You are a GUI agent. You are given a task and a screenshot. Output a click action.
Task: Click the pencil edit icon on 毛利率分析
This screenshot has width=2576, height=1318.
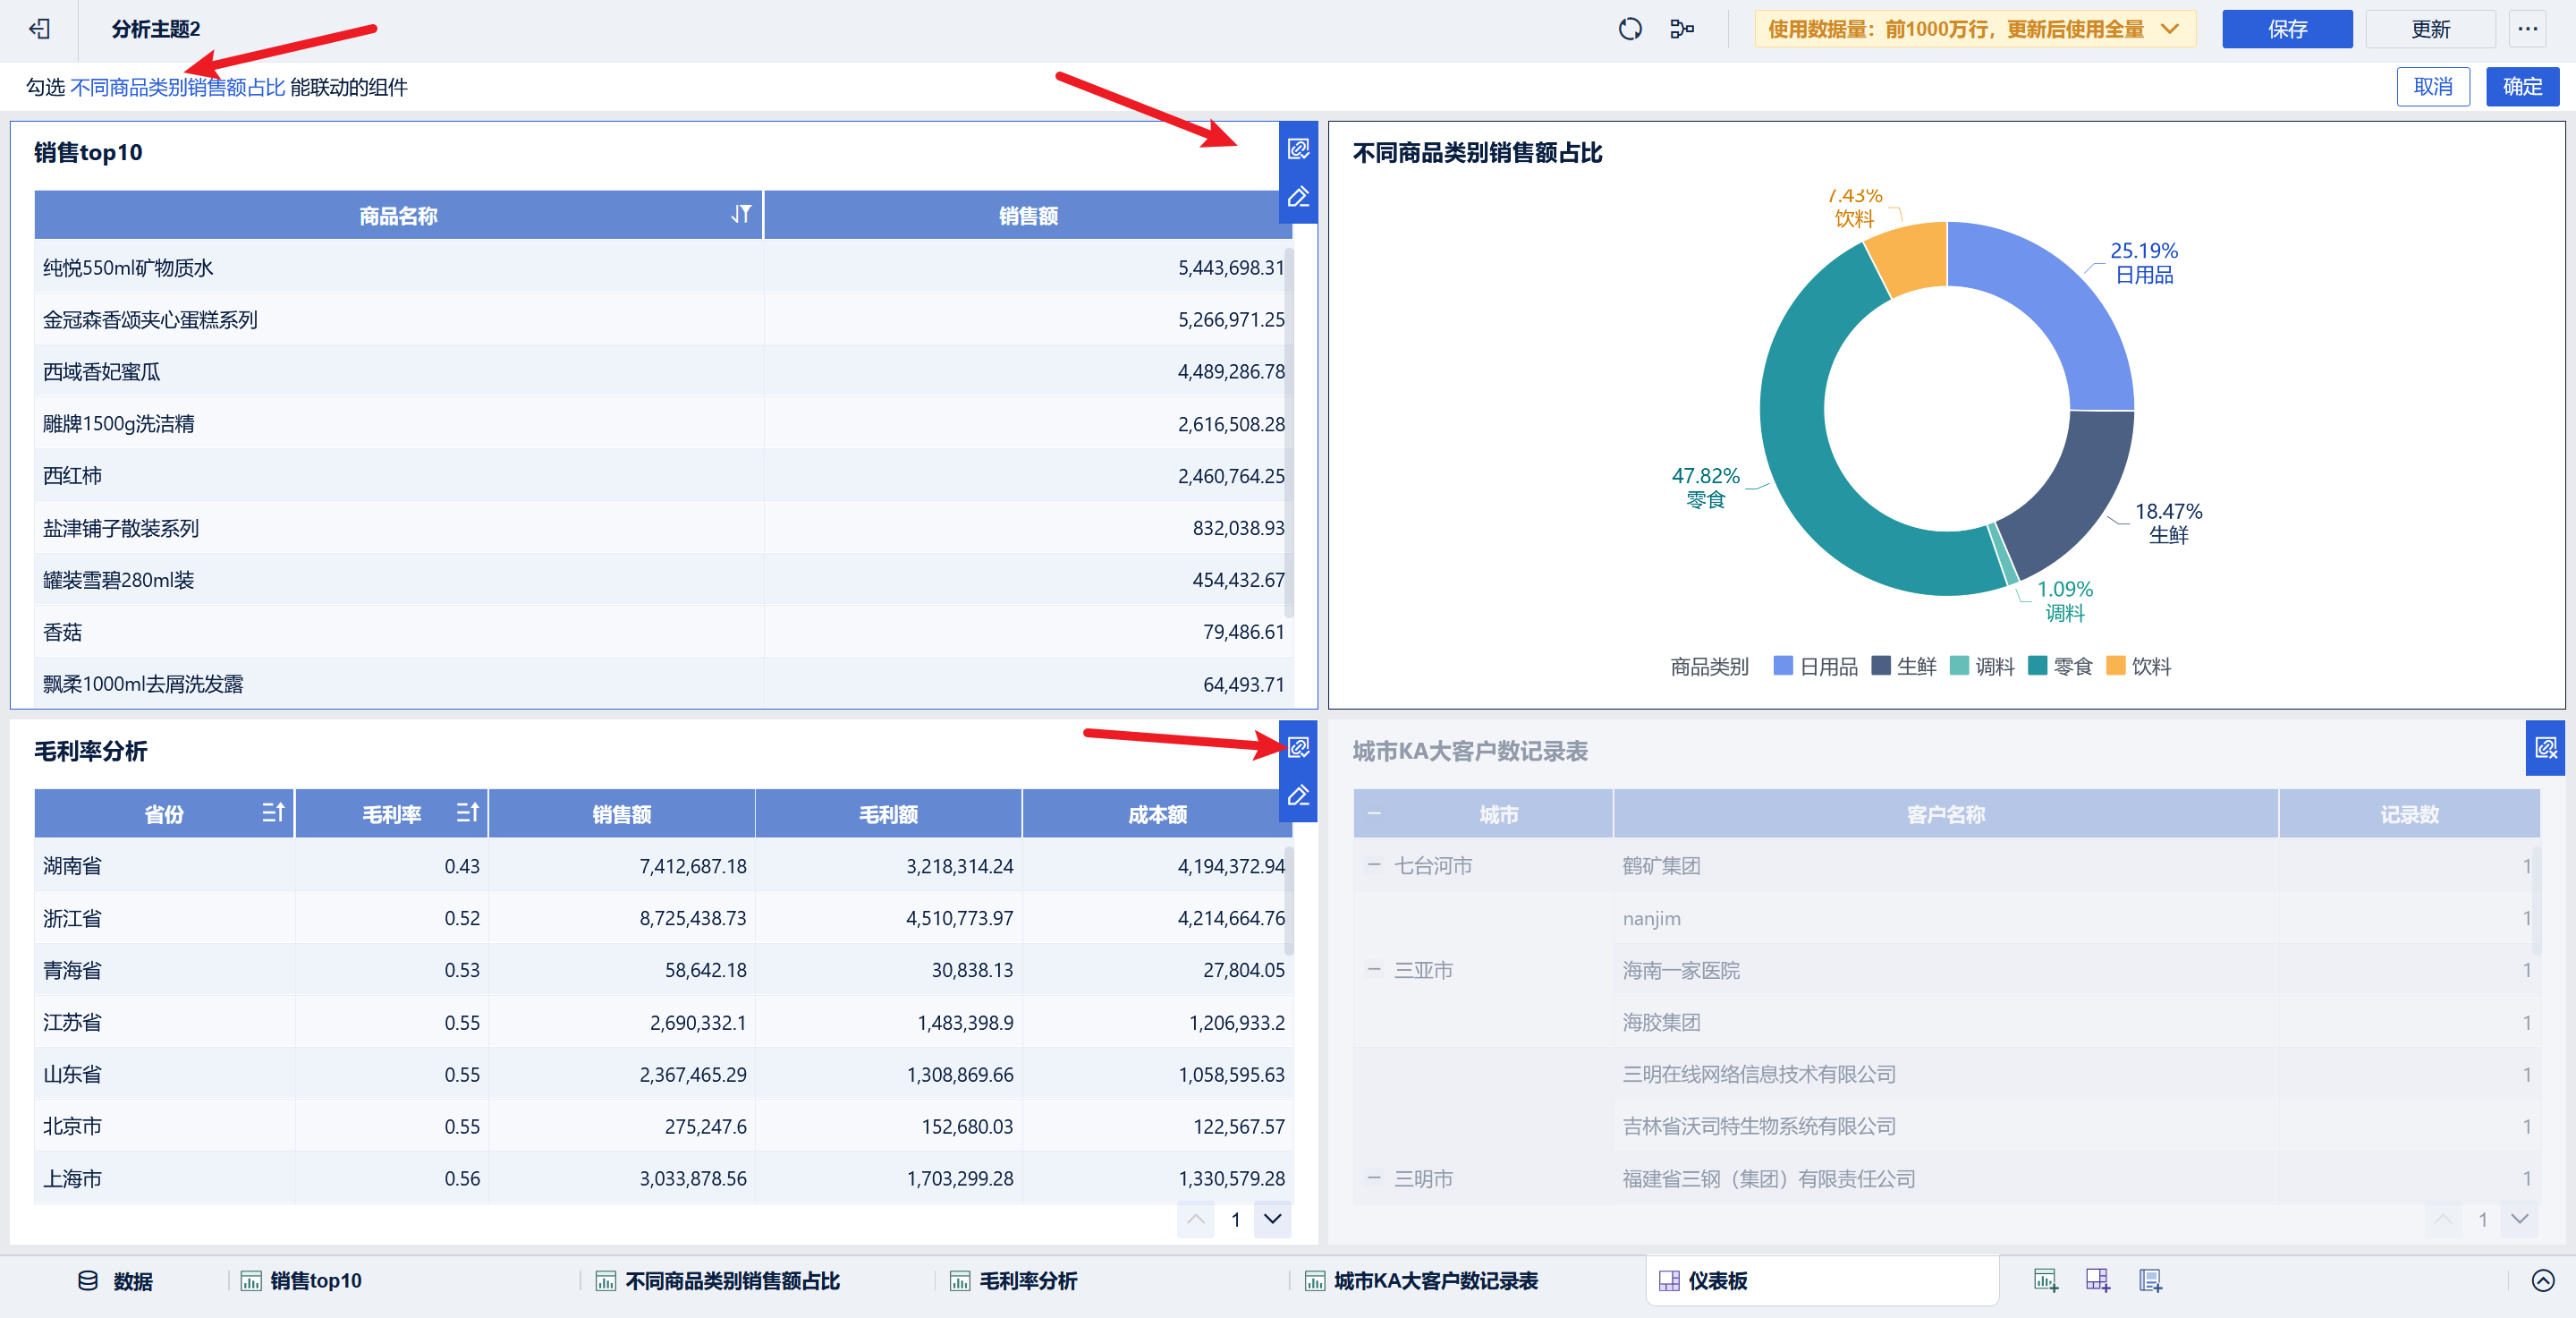[1298, 796]
